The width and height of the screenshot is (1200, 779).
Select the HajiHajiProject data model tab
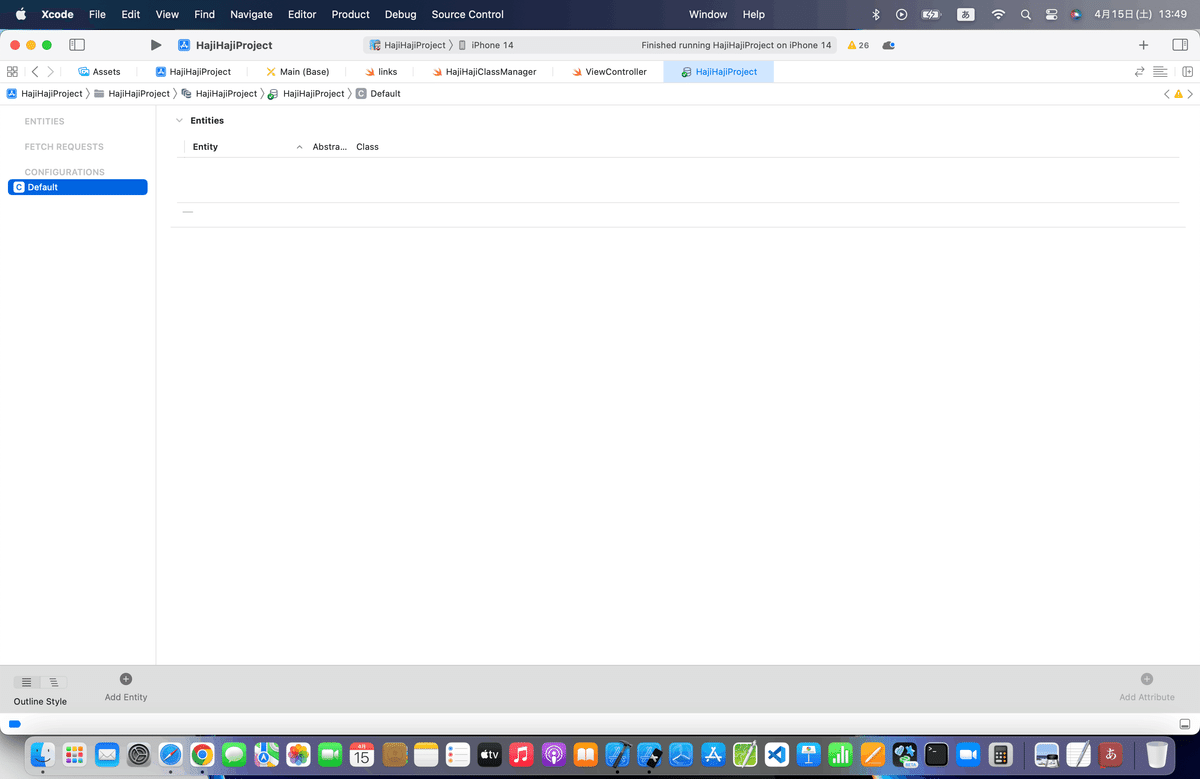pyautogui.click(x=718, y=72)
